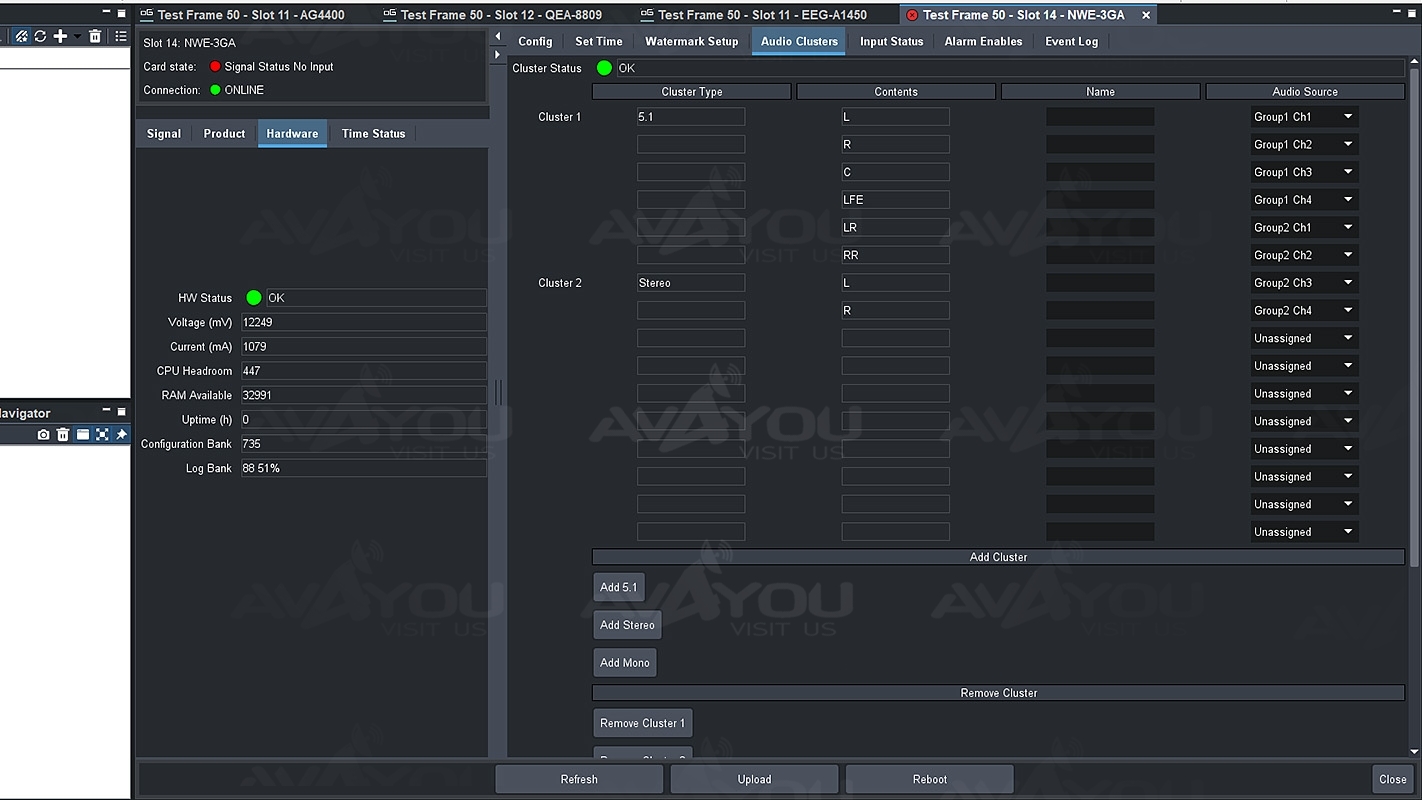This screenshot has height=800, width=1422.
Task: Click the Reboot button
Action: pyautogui.click(x=929, y=779)
